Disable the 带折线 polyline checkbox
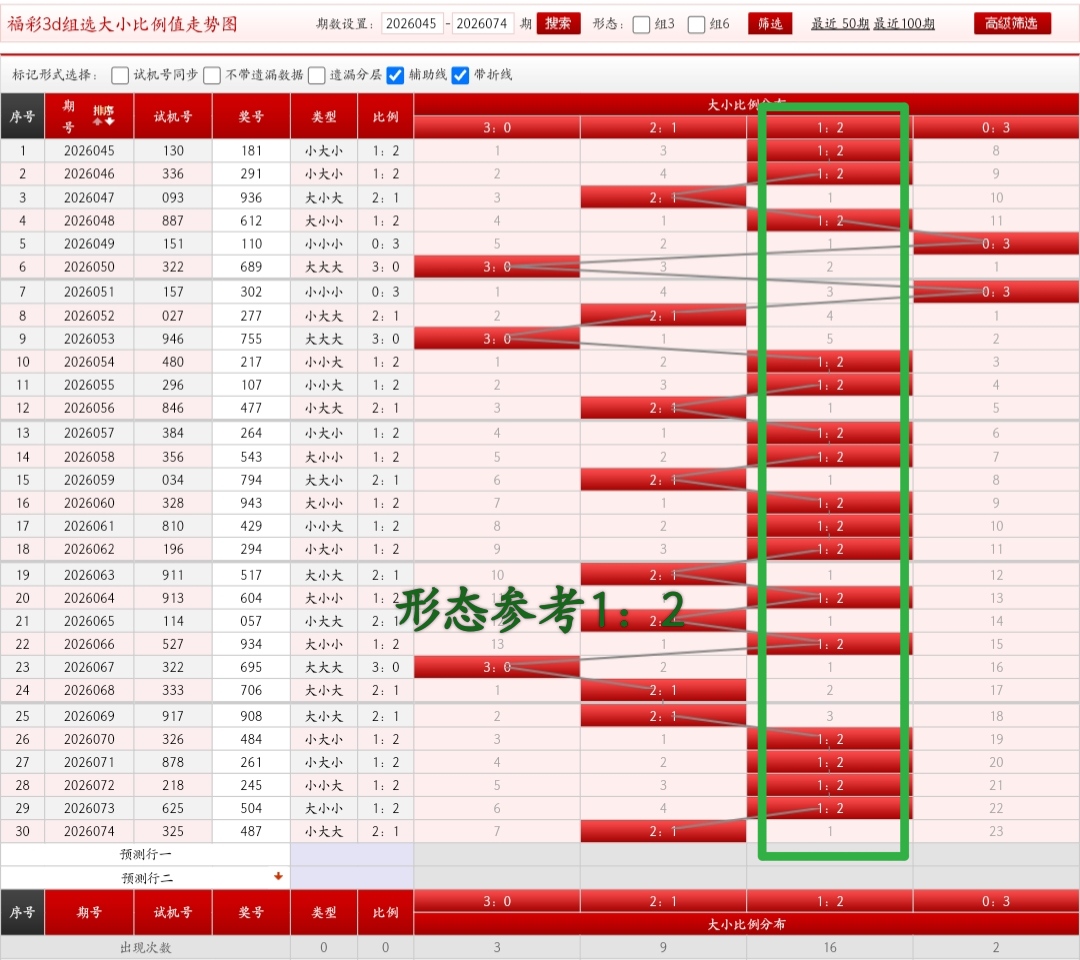Image resolution: width=1080 pixels, height=960 pixels. [x=460, y=75]
